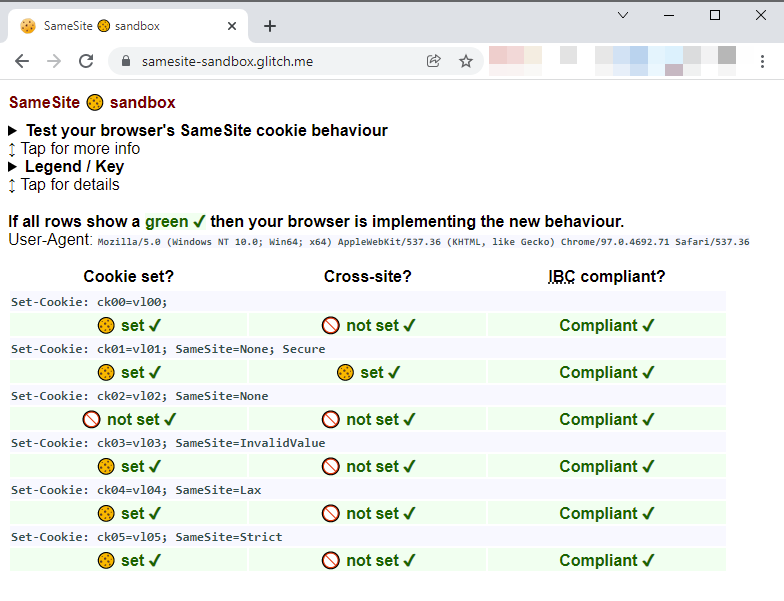Click 'Set-Cookie: ck04=vl04; SameSite=Lax' text
The height and width of the screenshot is (601, 784).
(136, 490)
